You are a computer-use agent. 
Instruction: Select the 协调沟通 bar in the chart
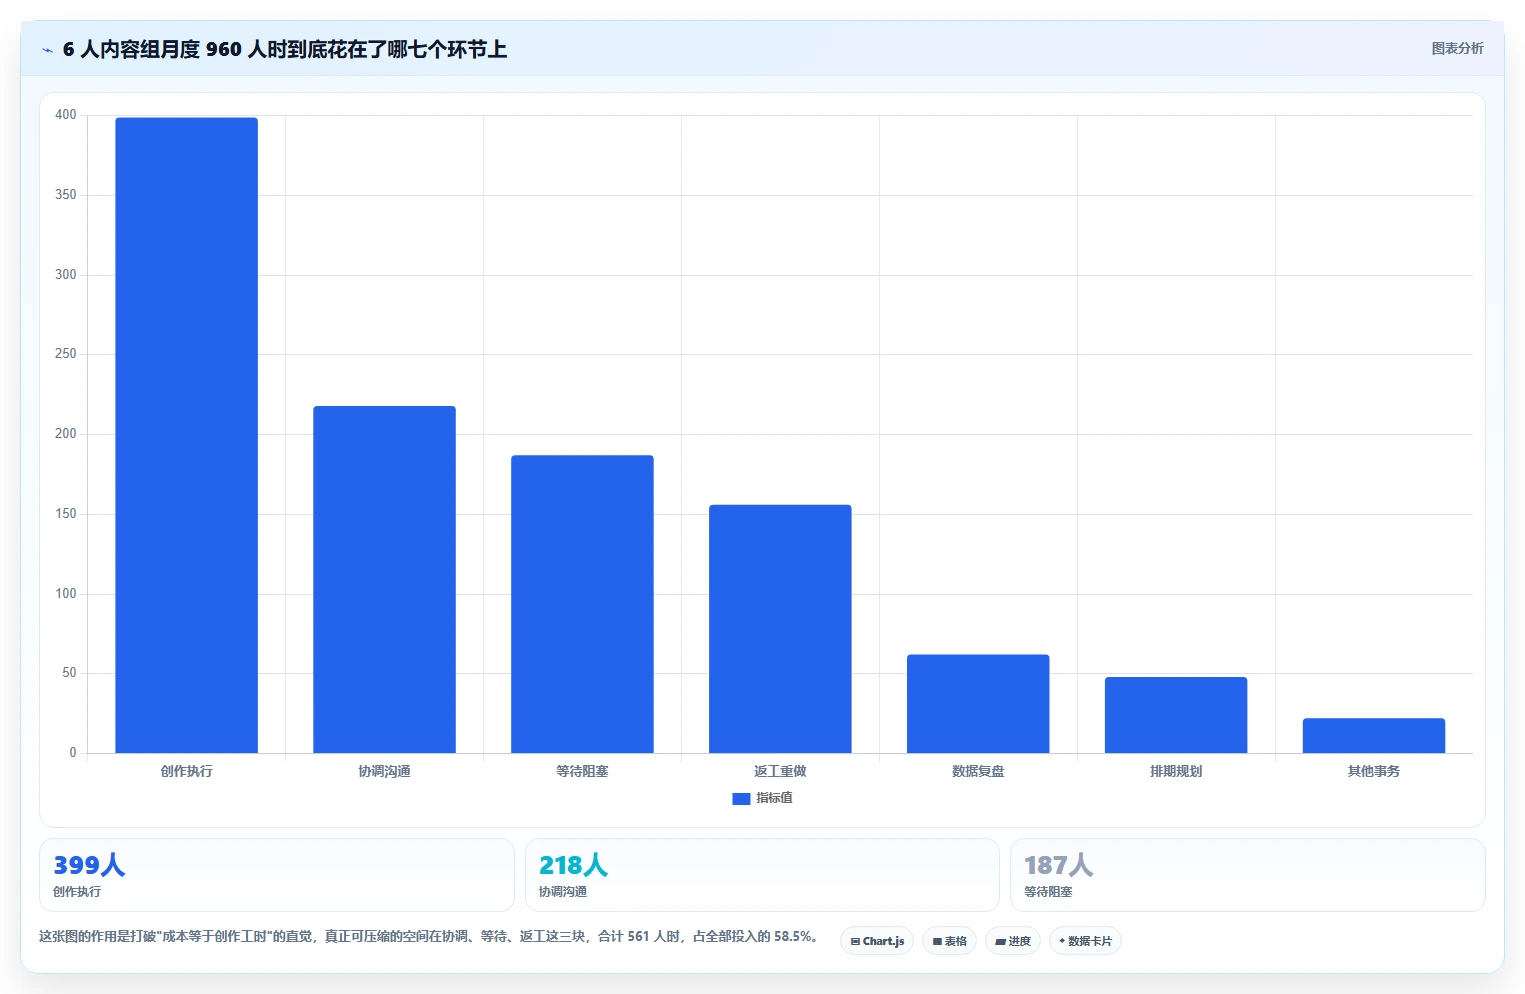pos(384,579)
